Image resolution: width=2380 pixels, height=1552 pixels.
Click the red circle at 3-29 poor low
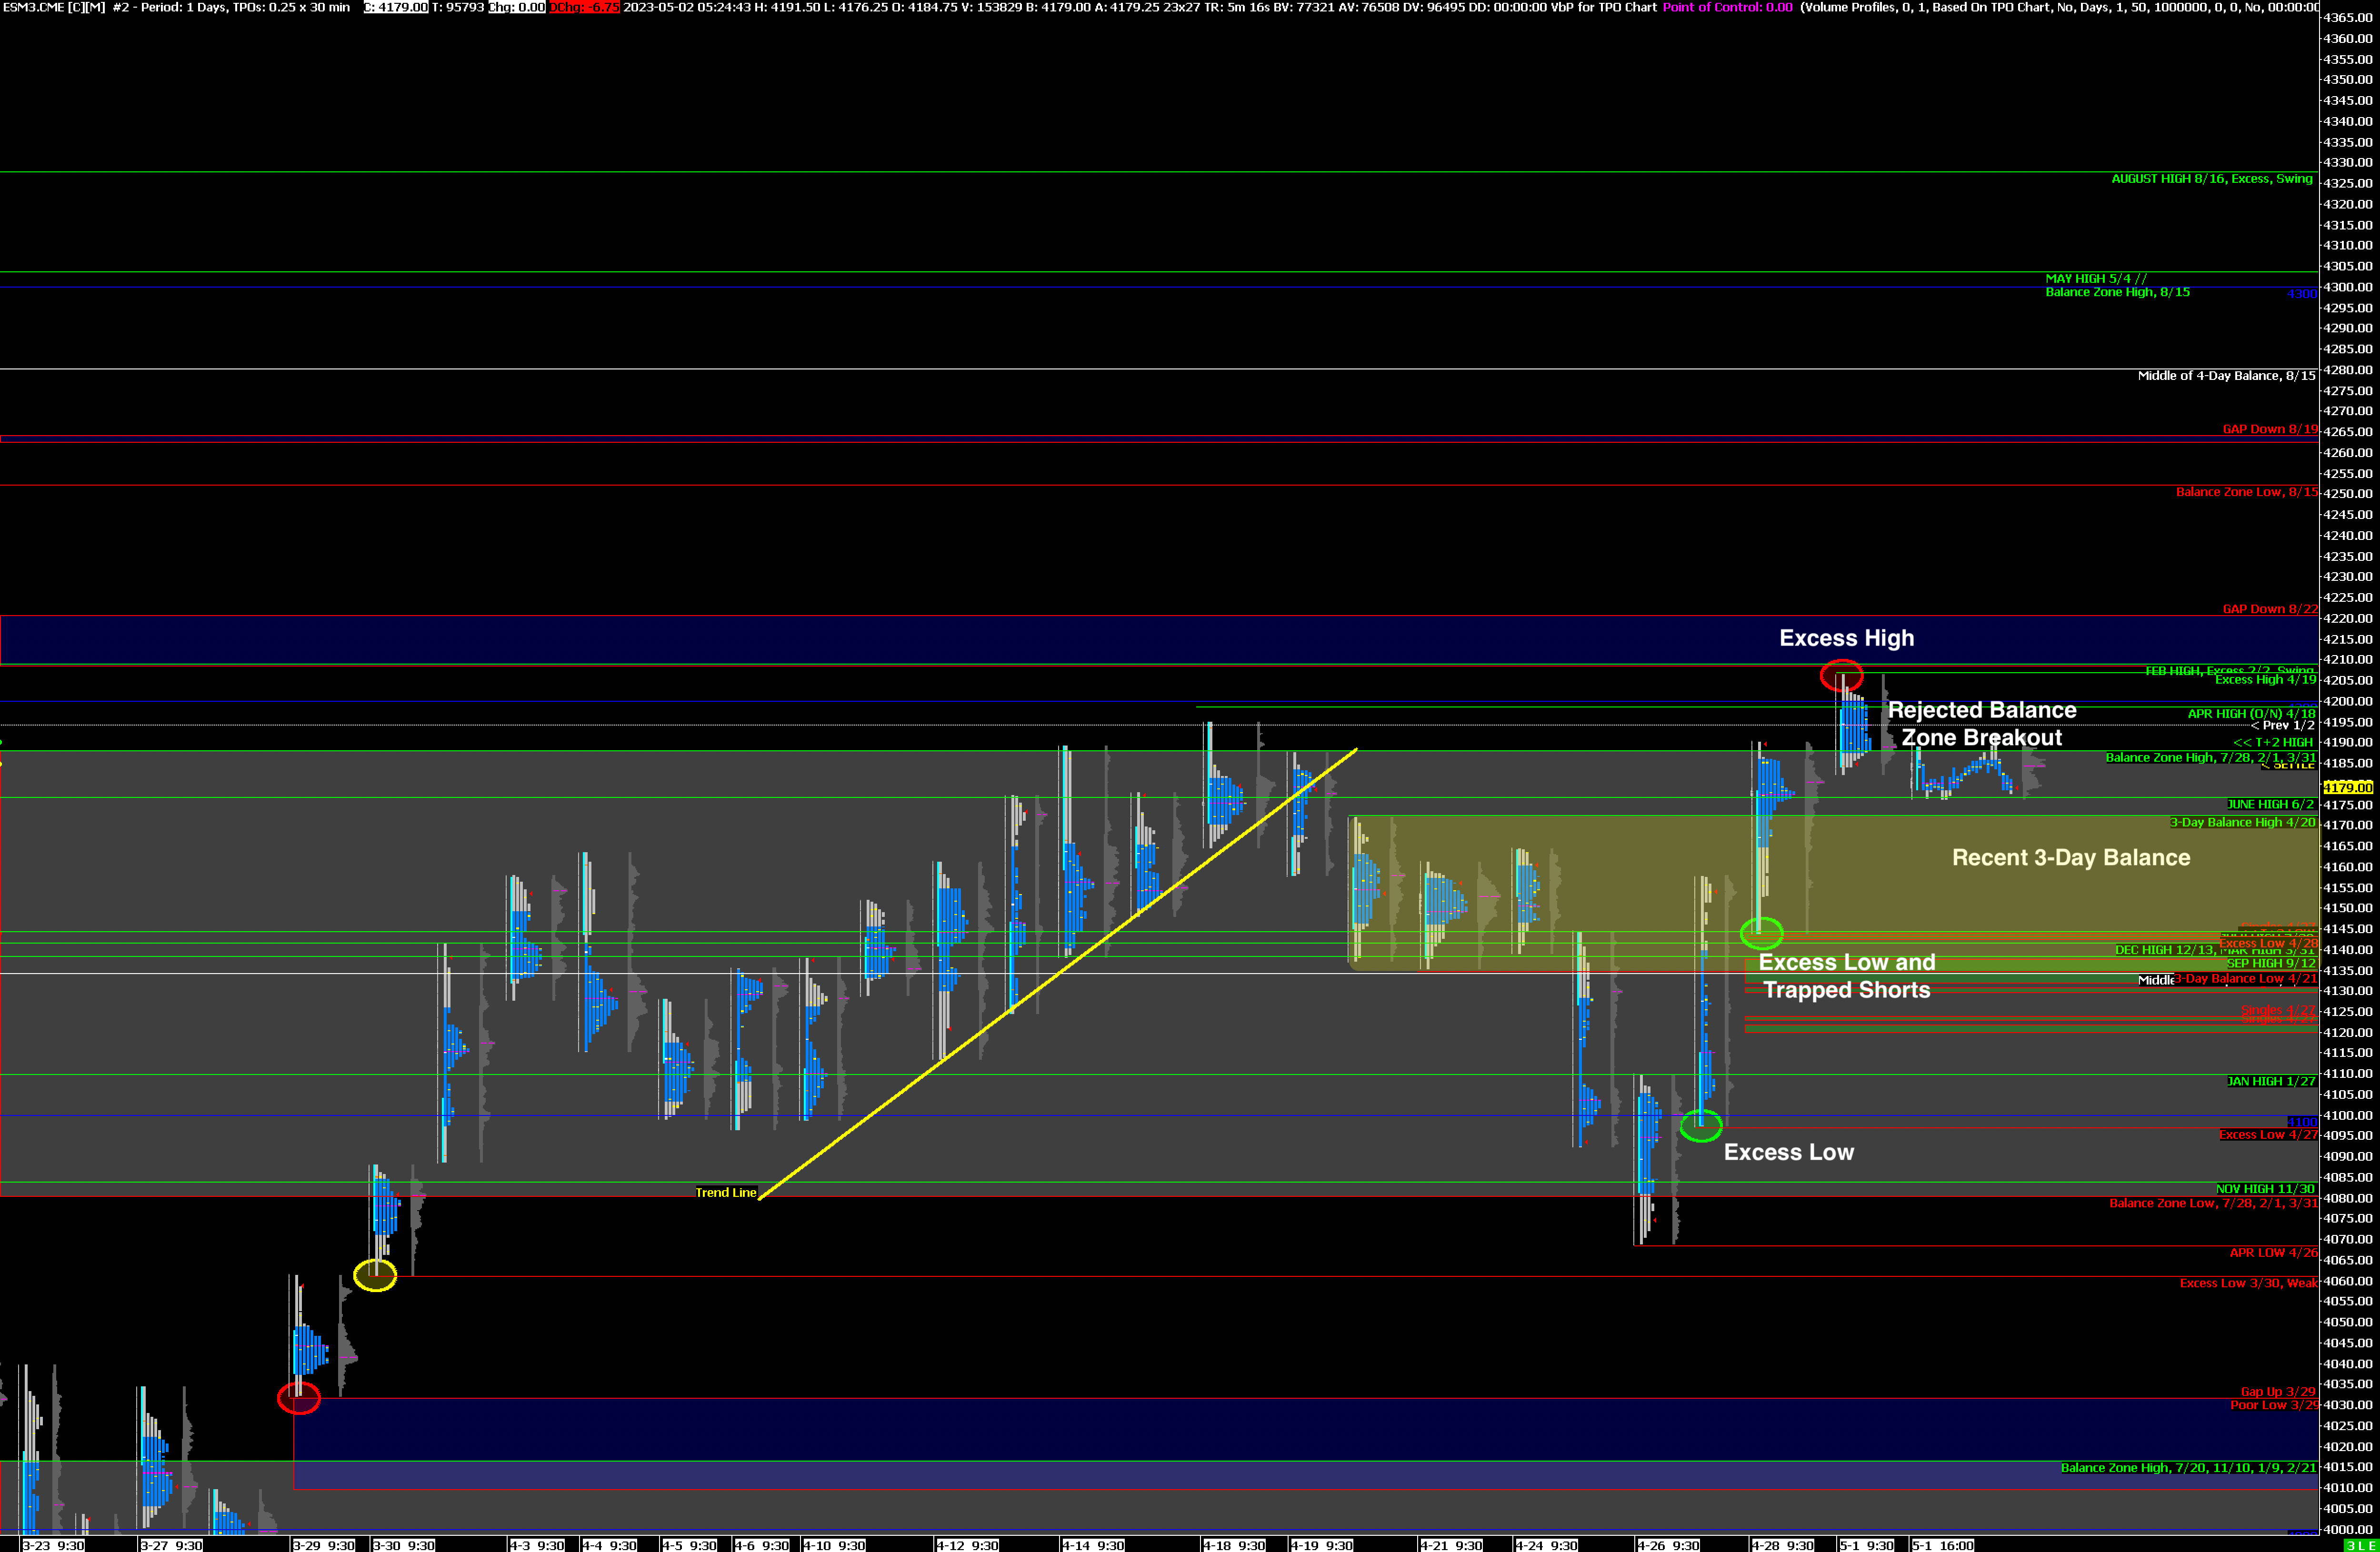(298, 1398)
